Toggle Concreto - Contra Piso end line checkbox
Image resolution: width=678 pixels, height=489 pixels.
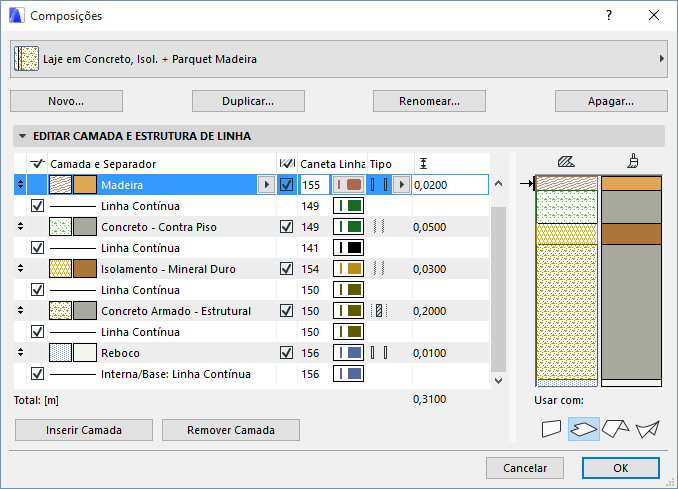[286, 227]
